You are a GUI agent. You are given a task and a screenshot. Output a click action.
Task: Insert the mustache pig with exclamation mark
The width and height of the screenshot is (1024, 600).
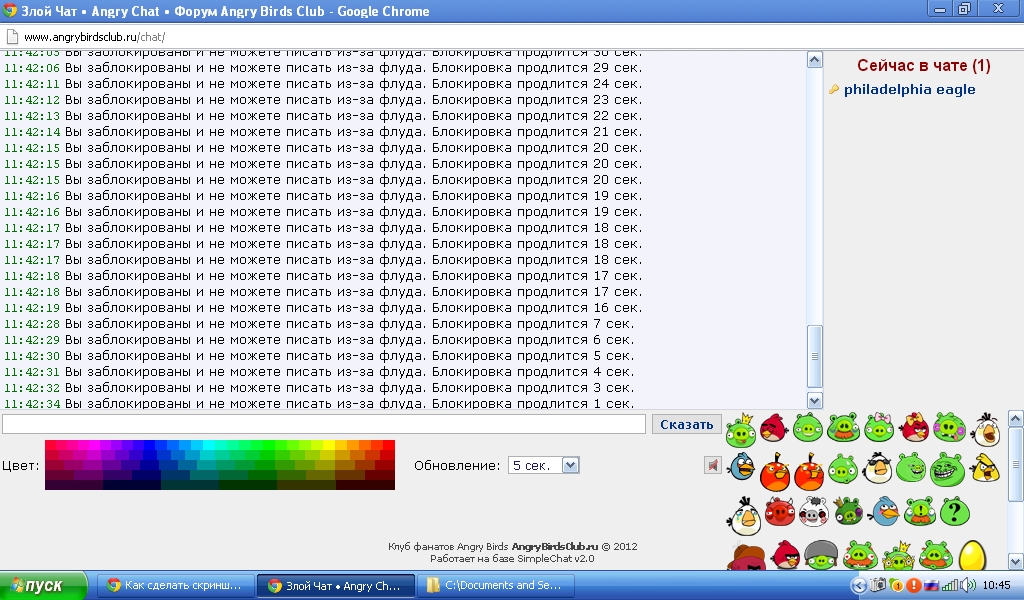[x=920, y=512]
